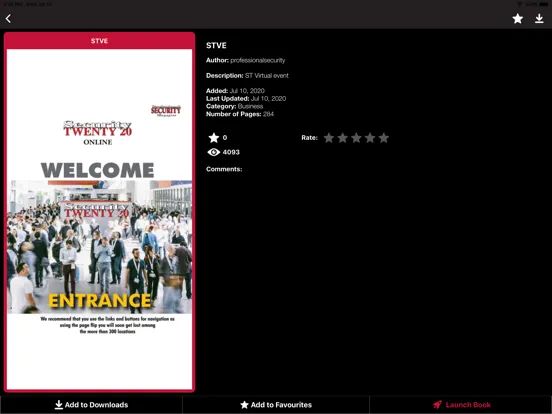Viewport: 552px width, 414px height.
Task: Click Add to Downloads button
Action: [x=92, y=405]
